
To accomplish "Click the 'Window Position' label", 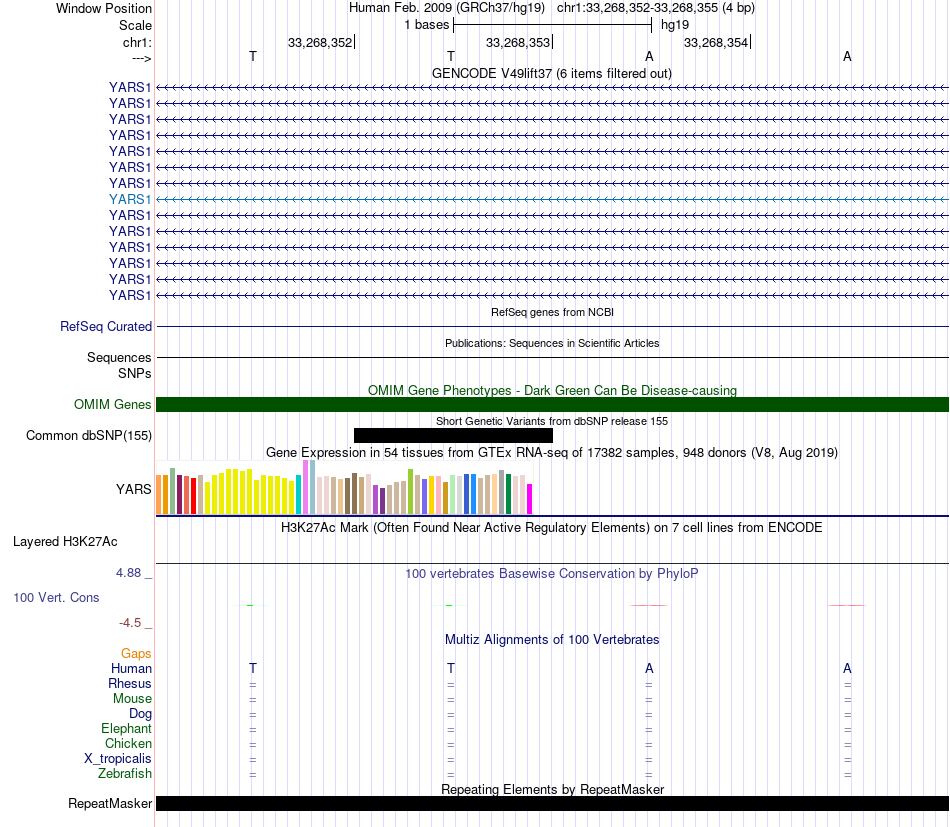I will coord(104,8).
